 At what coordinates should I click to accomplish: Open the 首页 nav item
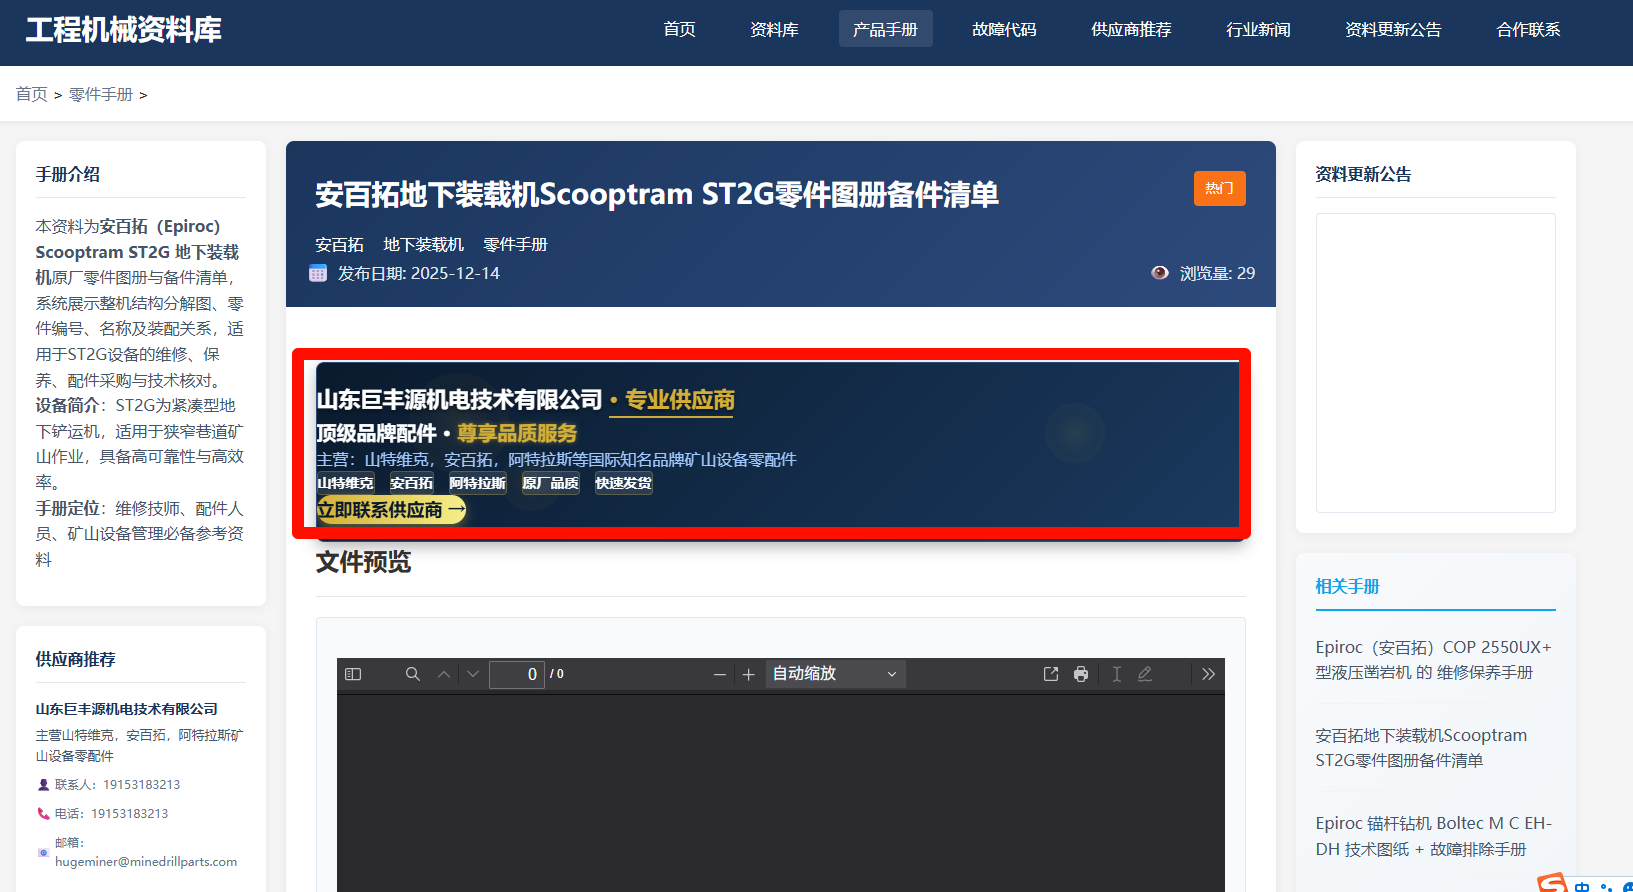coord(680,29)
